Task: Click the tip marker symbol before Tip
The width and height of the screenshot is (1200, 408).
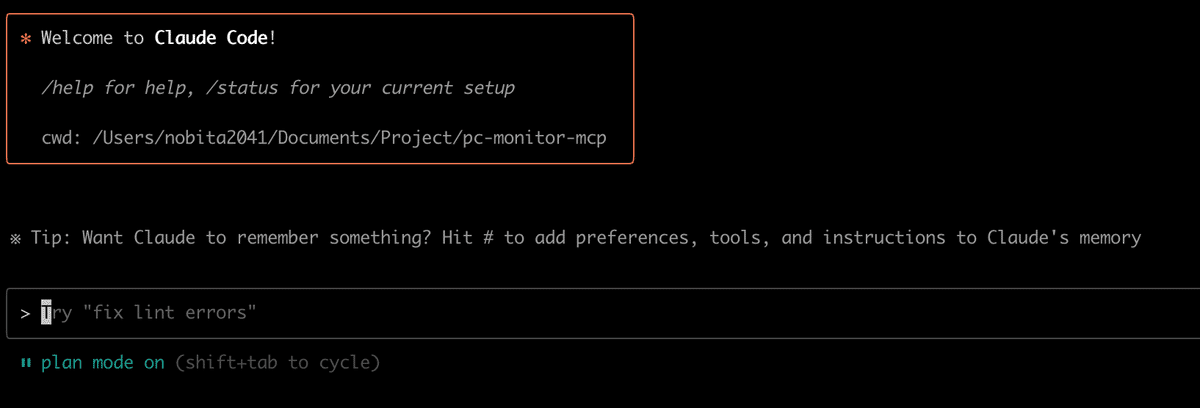Action: [x=14, y=239]
